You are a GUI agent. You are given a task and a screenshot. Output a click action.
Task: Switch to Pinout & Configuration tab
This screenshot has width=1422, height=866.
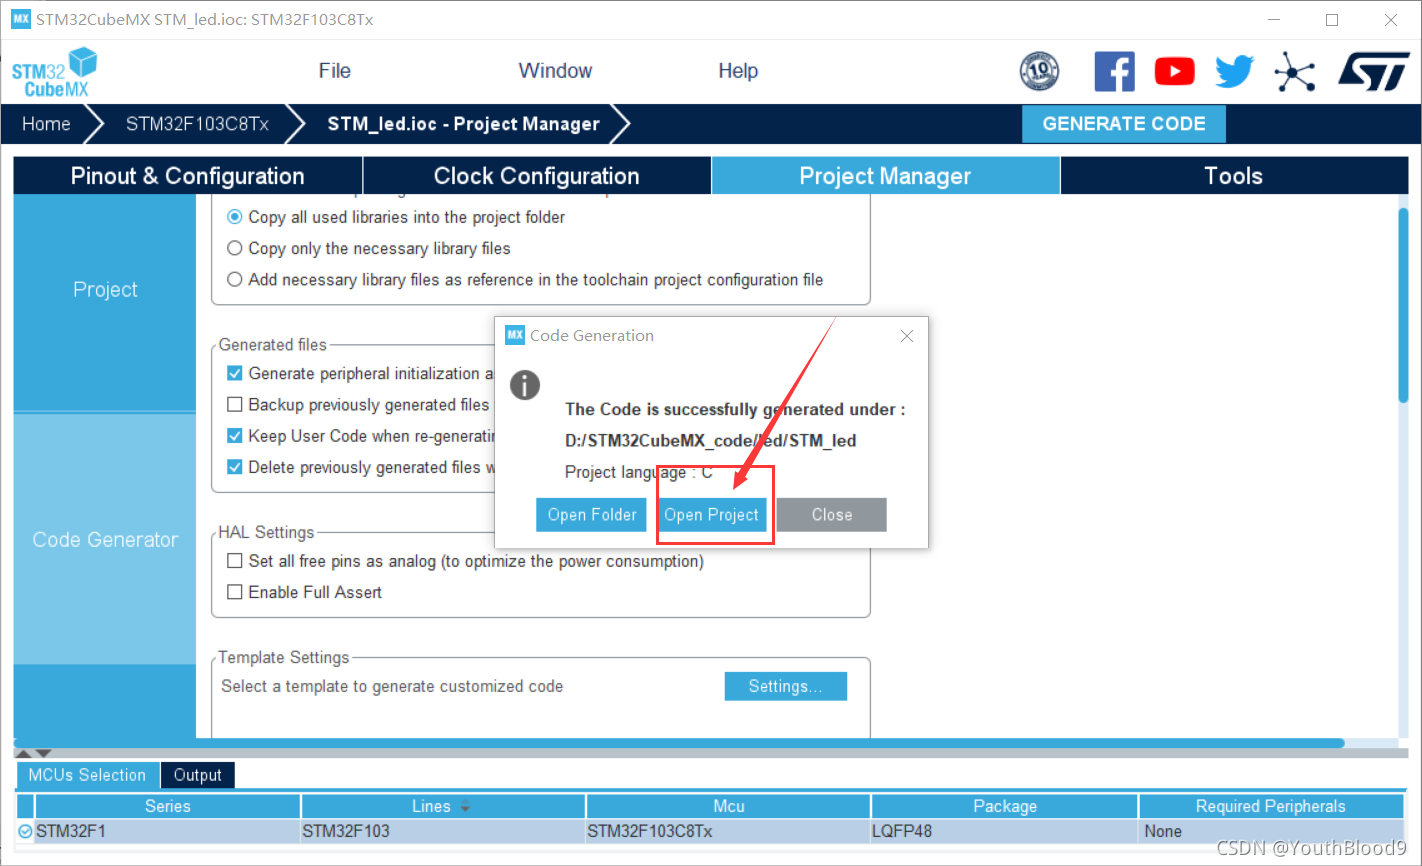(188, 176)
